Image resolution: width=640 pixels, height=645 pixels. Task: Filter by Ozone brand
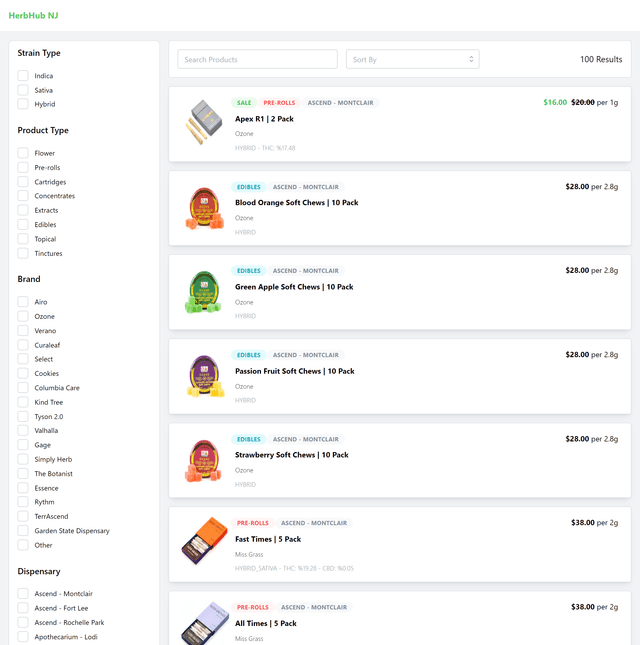coord(23,316)
